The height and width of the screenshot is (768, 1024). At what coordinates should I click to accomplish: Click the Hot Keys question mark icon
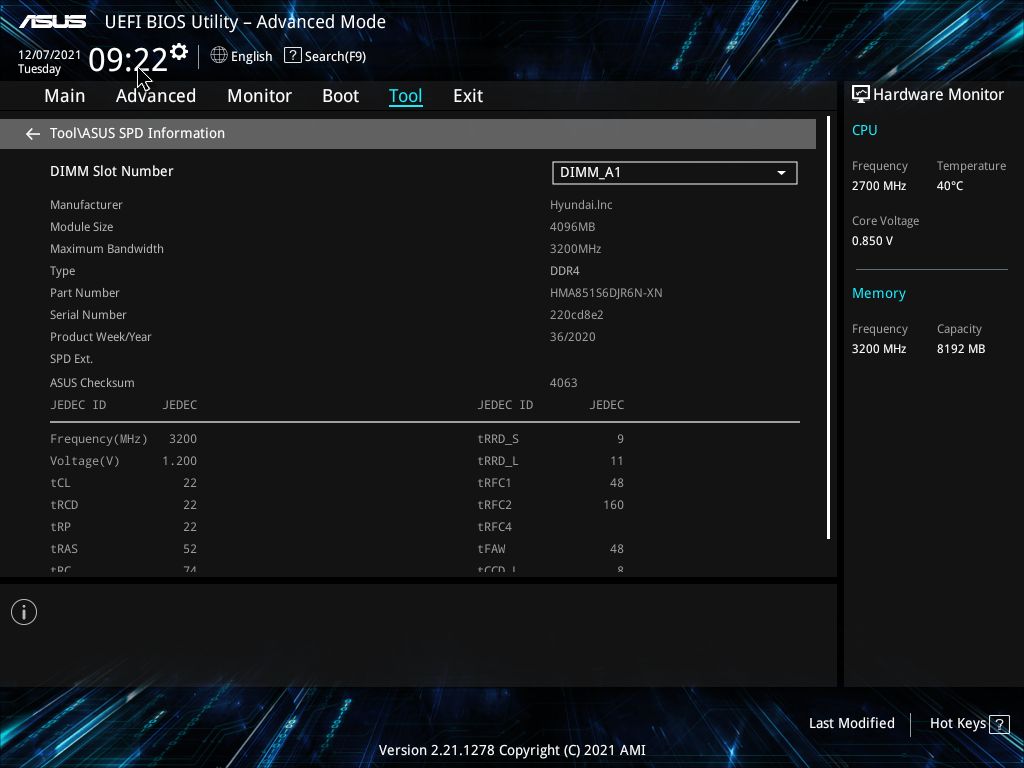tap(999, 724)
